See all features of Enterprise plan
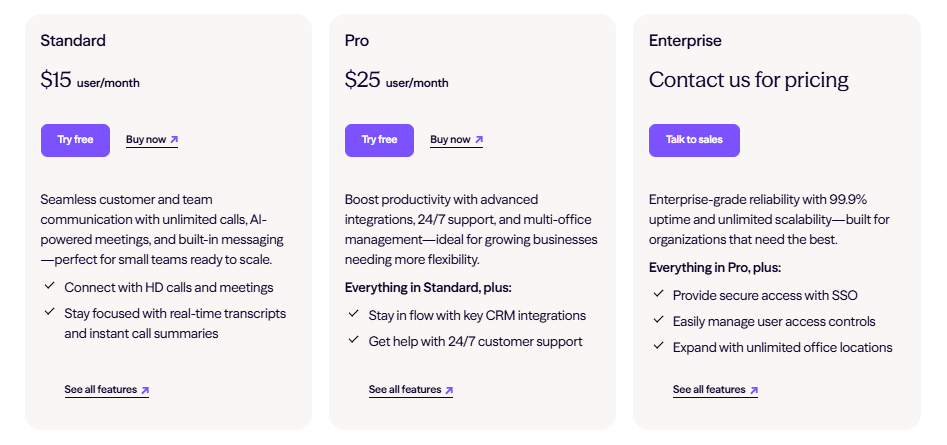This screenshot has height=445, width=947. point(709,389)
